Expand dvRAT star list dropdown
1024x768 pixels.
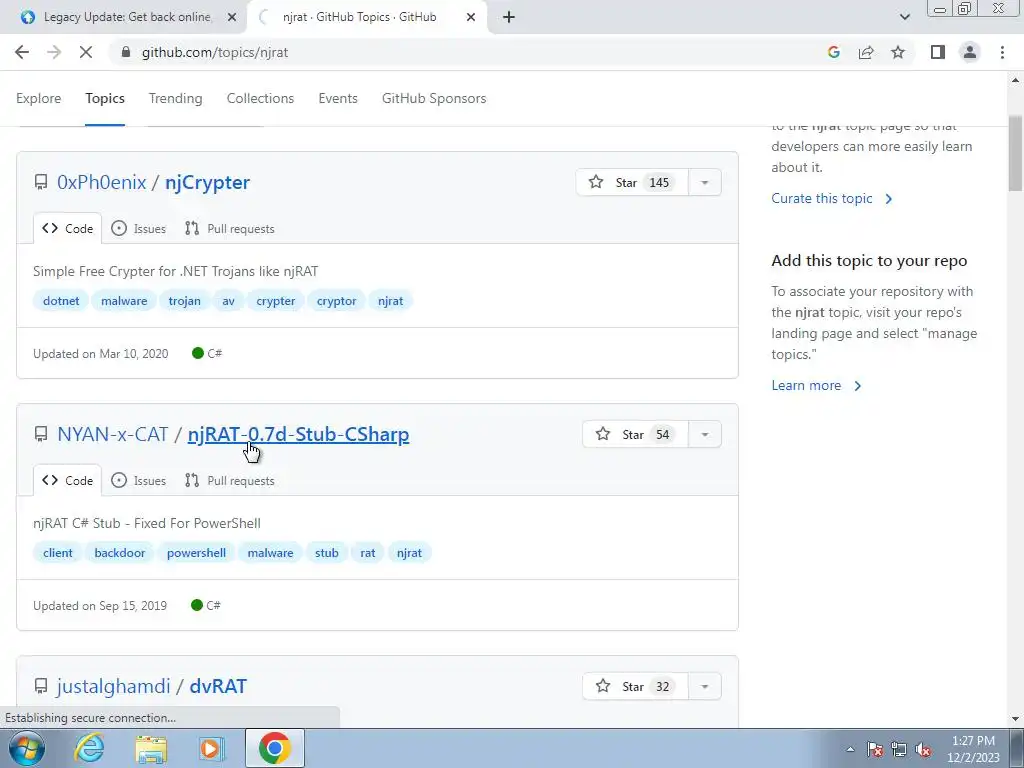coord(705,687)
